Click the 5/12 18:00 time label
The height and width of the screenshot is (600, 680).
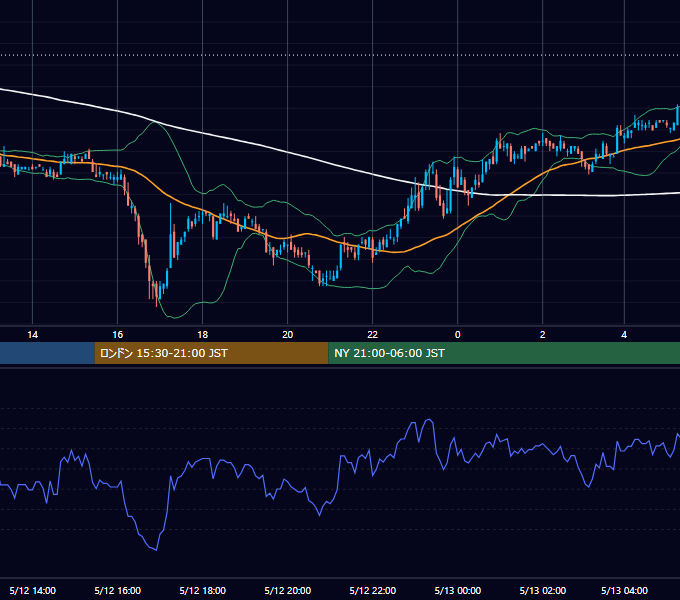click(x=203, y=590)
